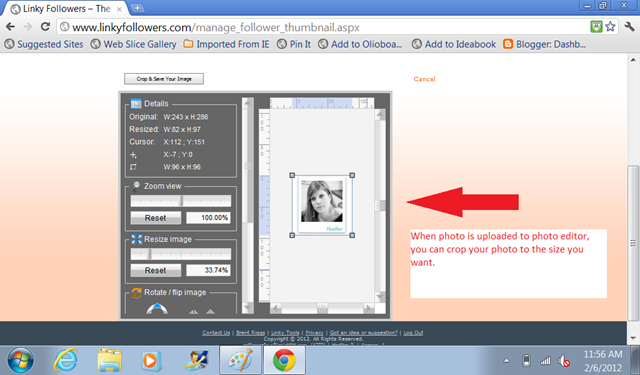Click the settings panel scrollbar up arrow
This screenshot has width=640, height=375.
coord(248,103)
